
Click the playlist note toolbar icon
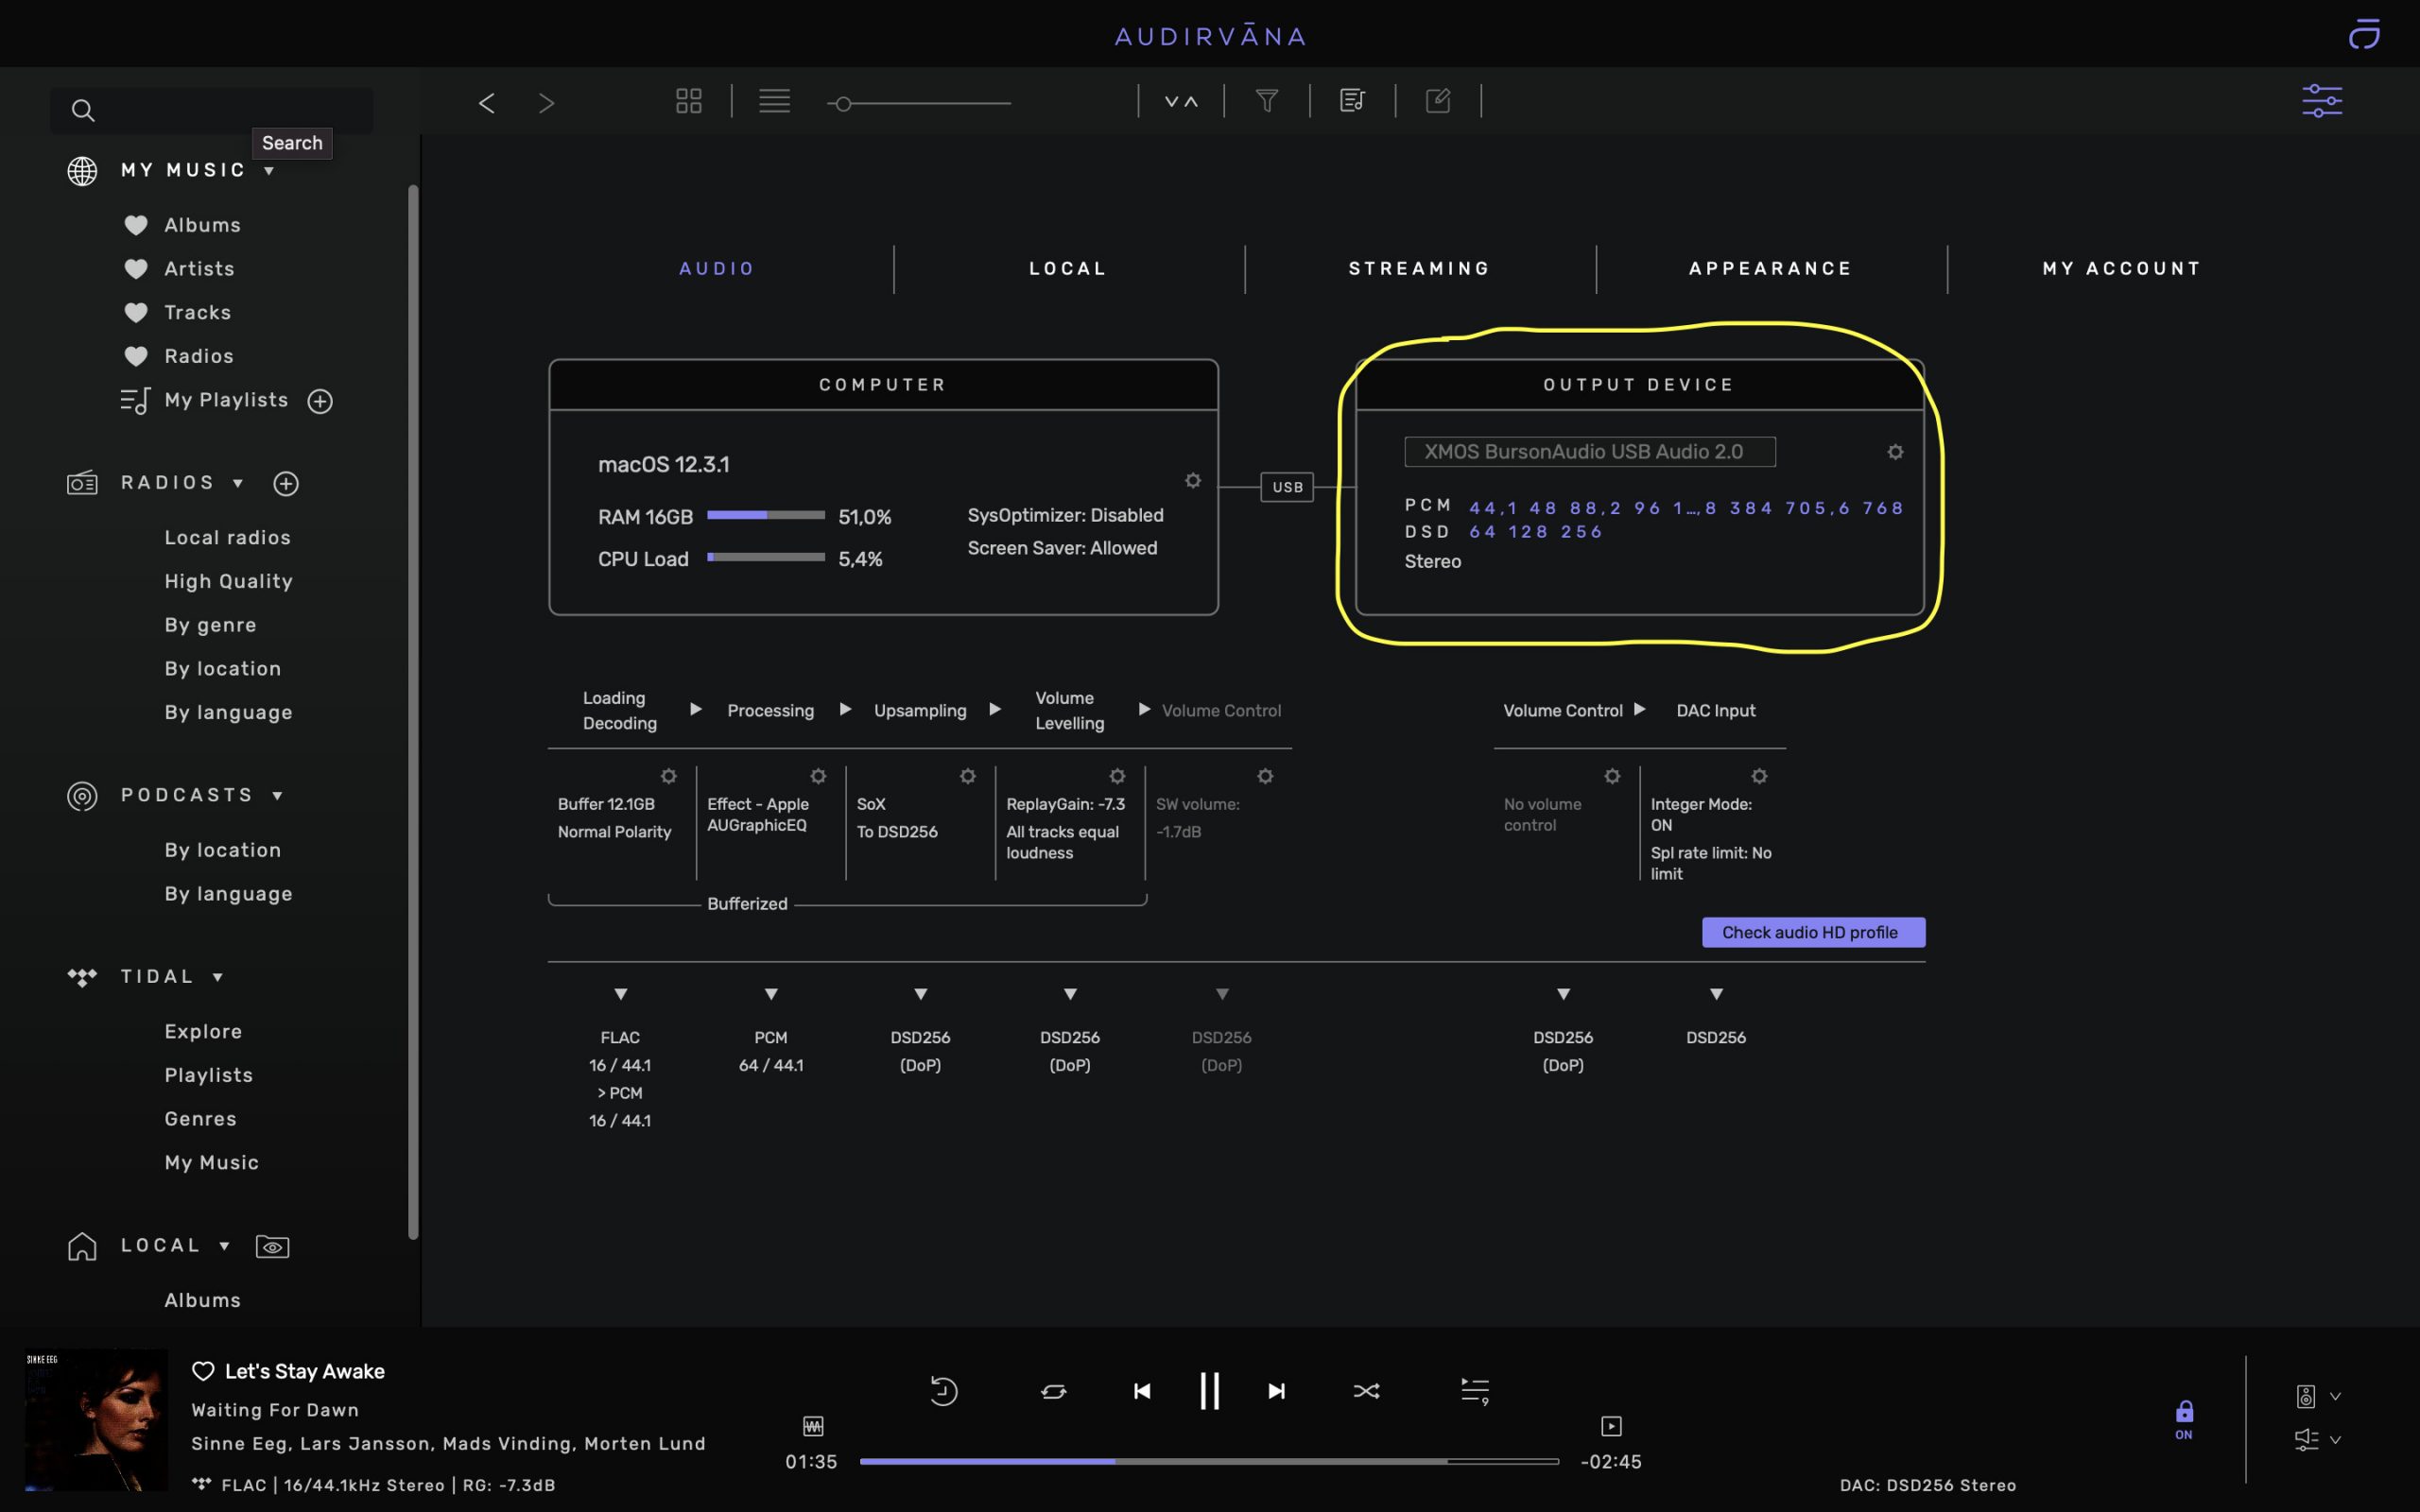point(1352,101)
